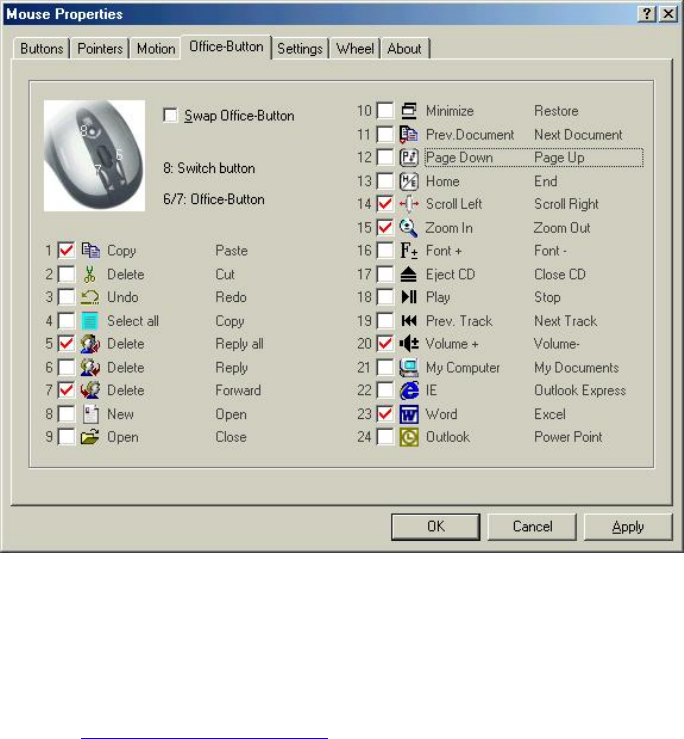The image size is (684, 739).
Task: Click the 'Excel' label in row 23
Action: pos(550,414)
